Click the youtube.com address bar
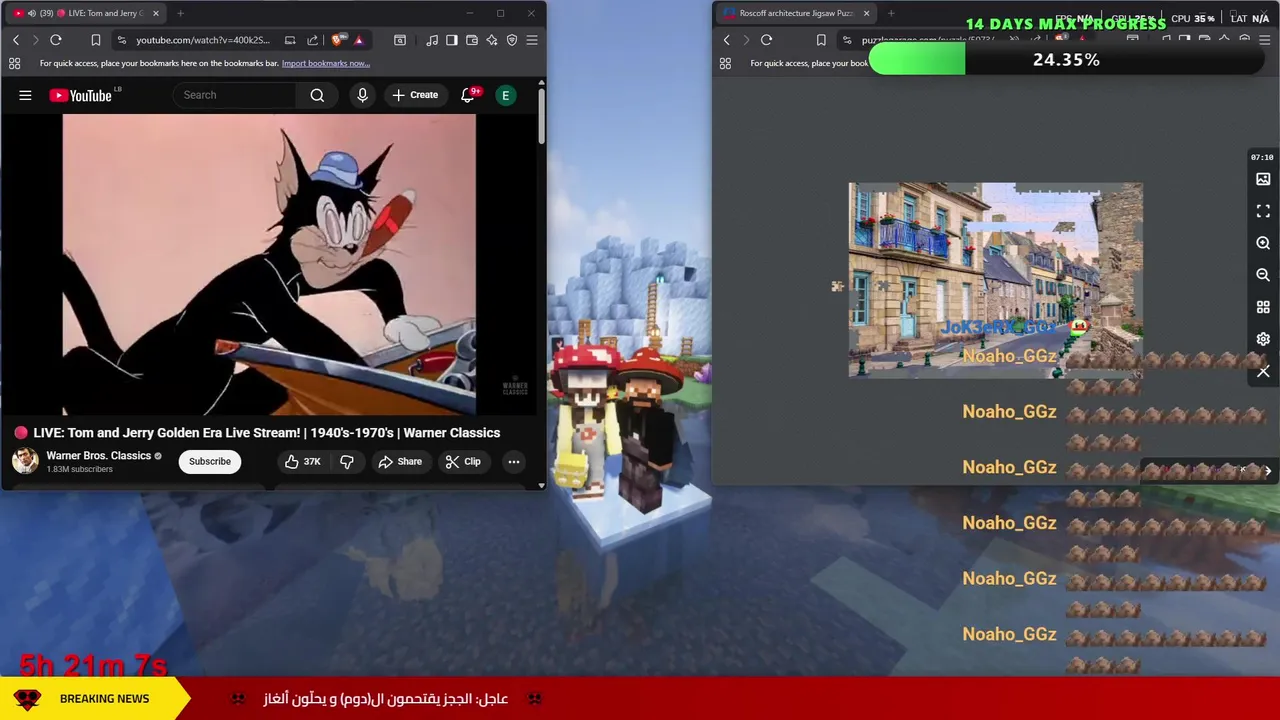The height and width of the screenshot is (720, 1280). click(202, 40)
